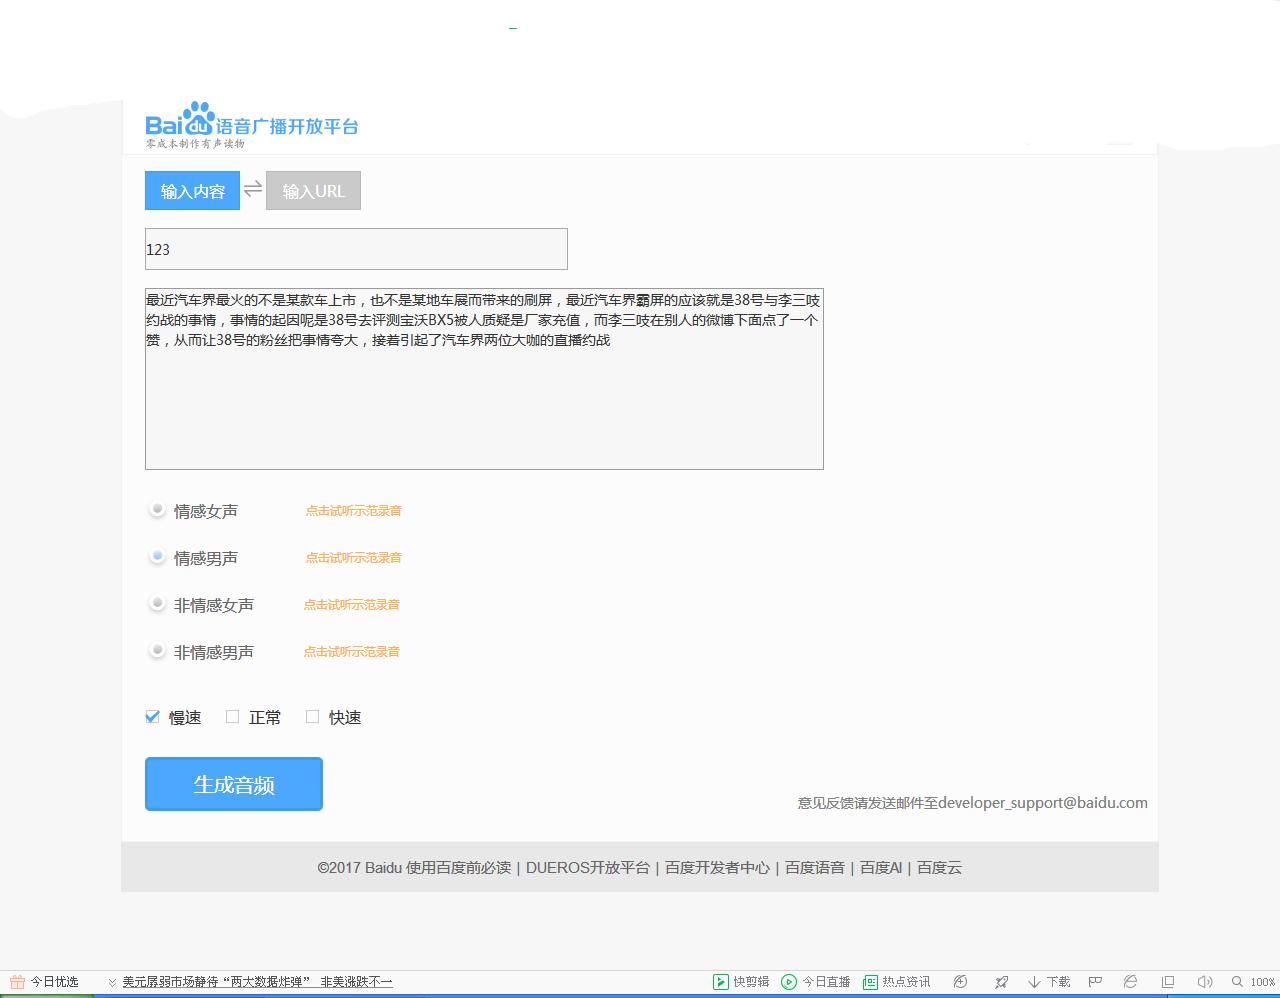Viewport: 1280px width, 998px height.
Task: Toggle IE compatibility mode icon
Action: [x=1130, y=982]
